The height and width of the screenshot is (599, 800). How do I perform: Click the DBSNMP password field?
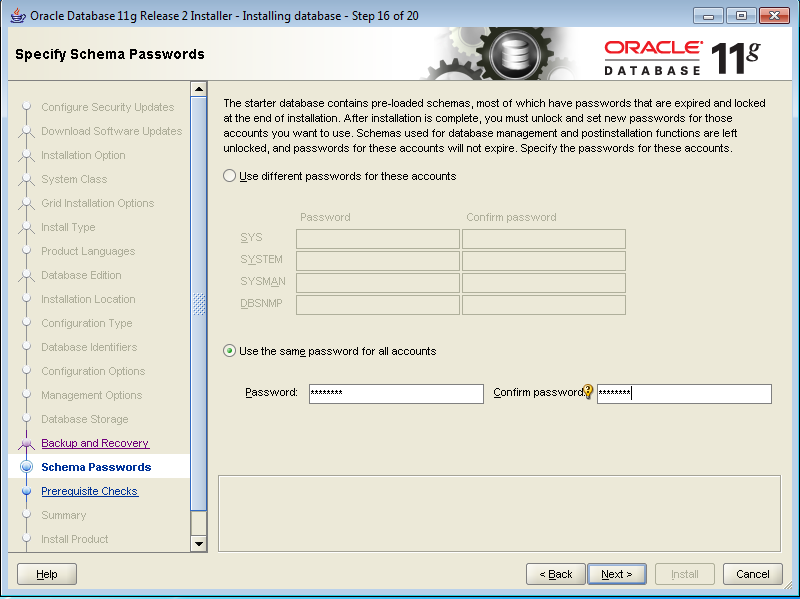tap(378, 305)
